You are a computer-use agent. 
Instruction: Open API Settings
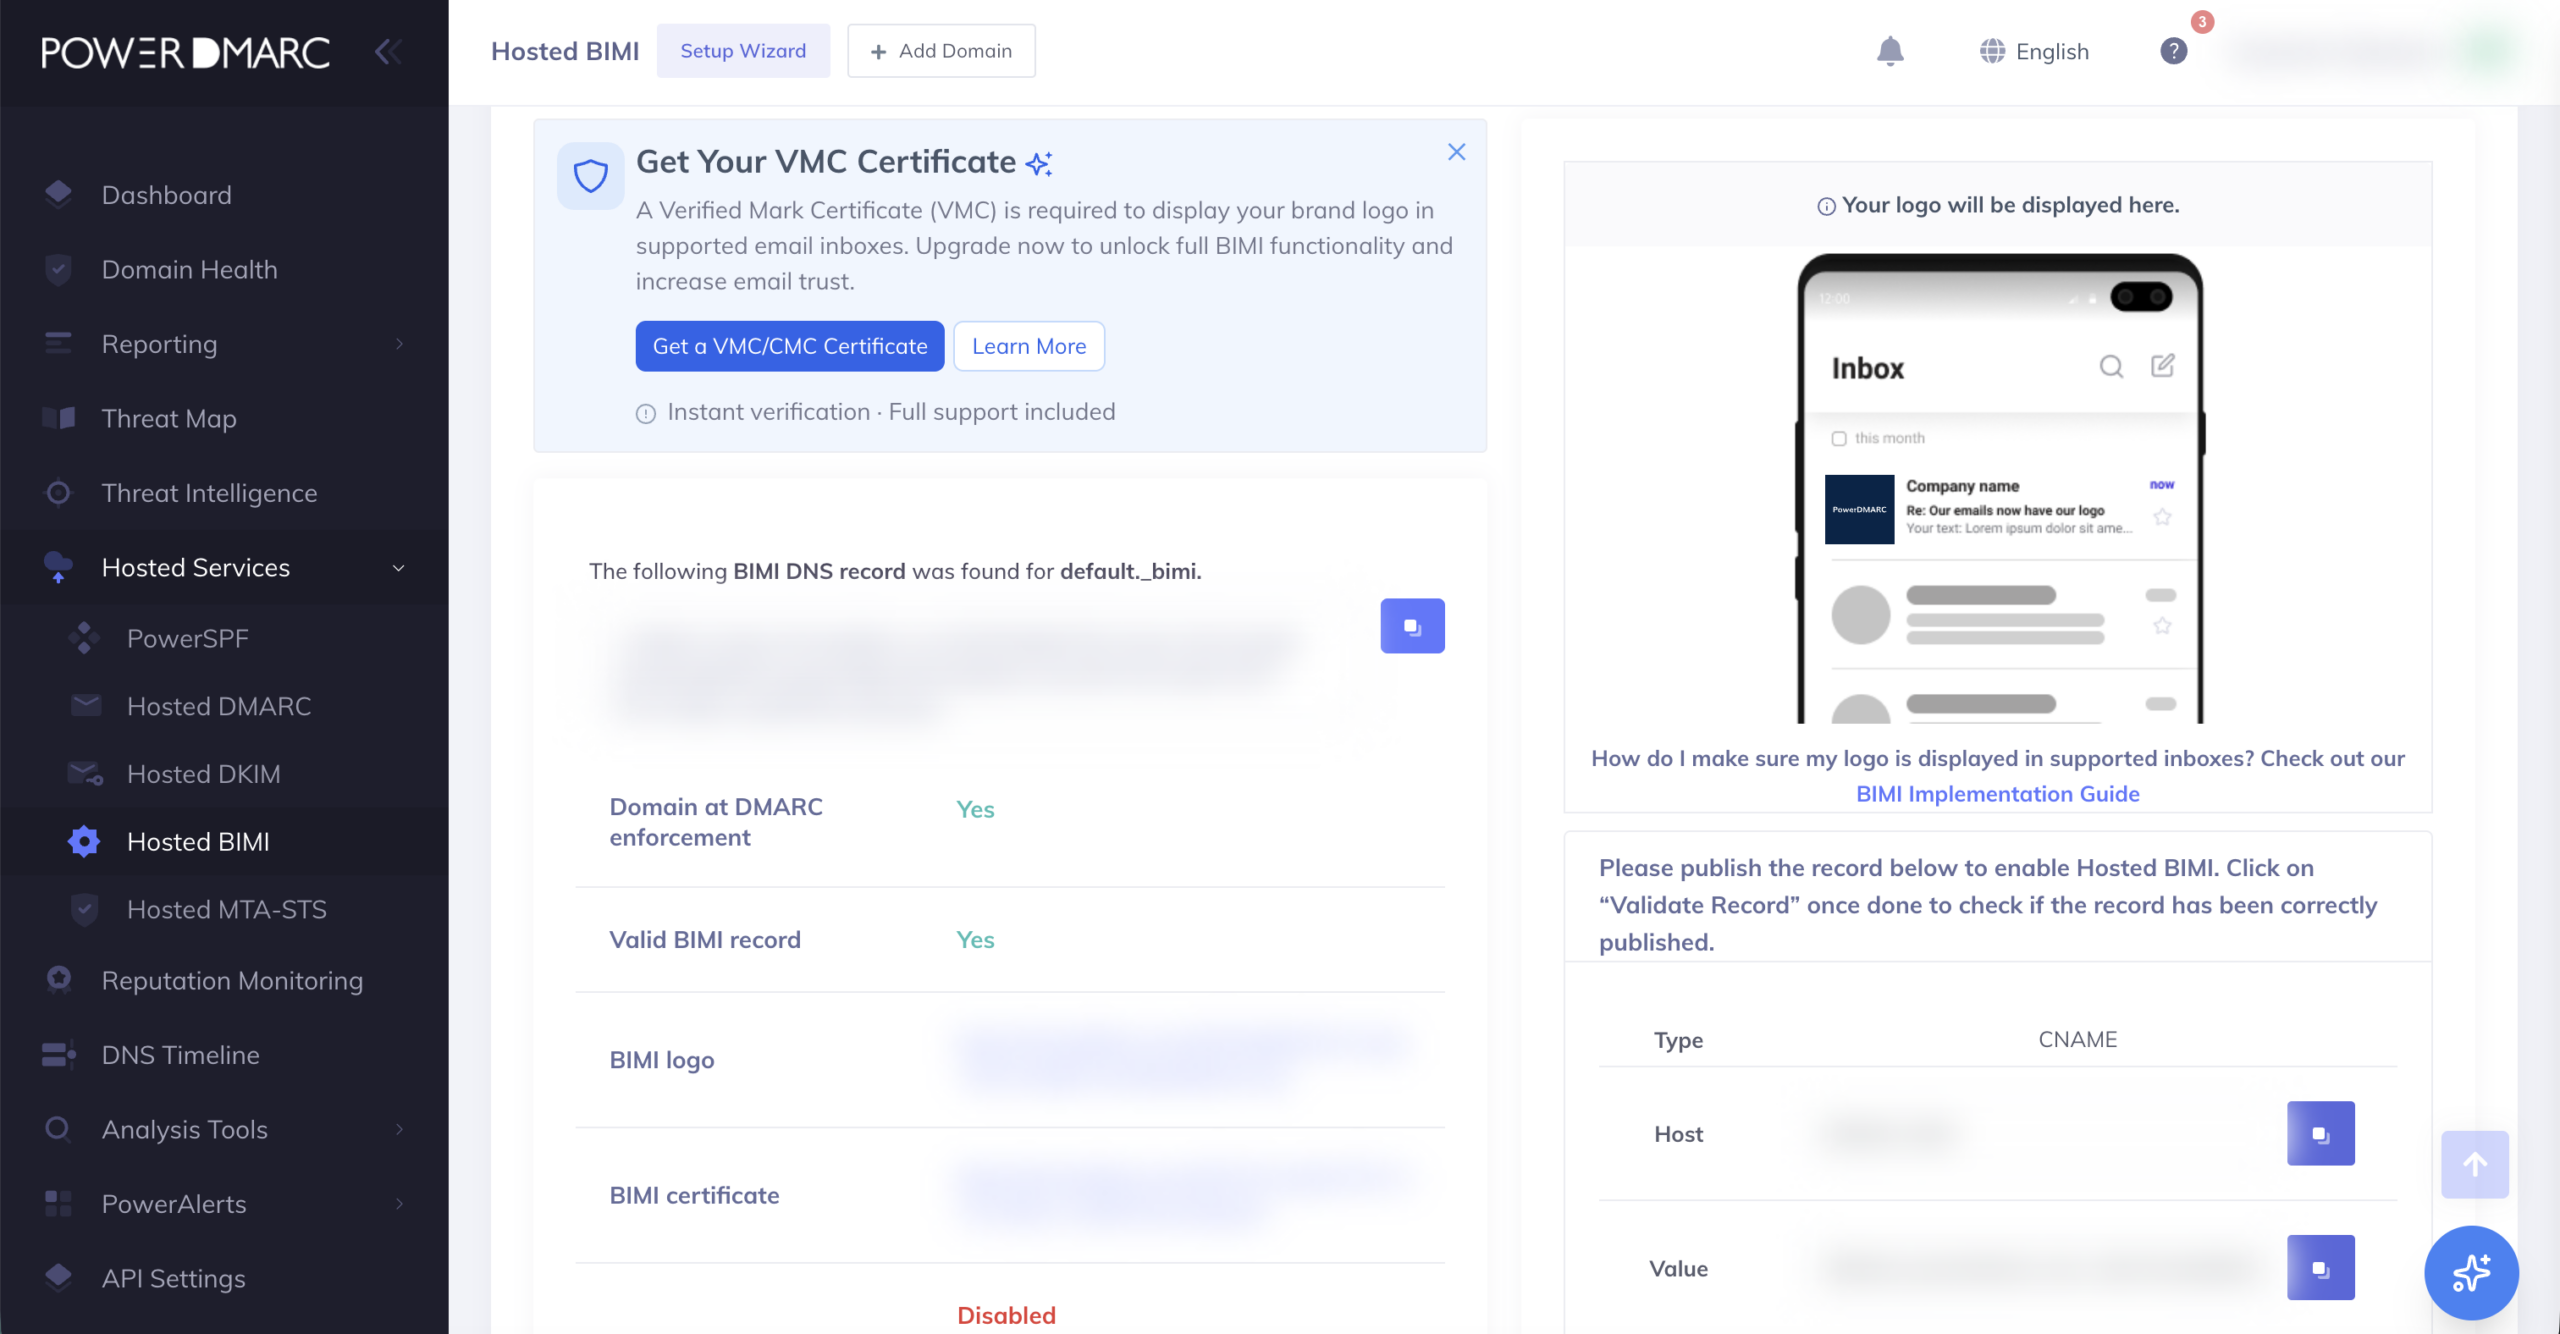[x=173, y=1278]
